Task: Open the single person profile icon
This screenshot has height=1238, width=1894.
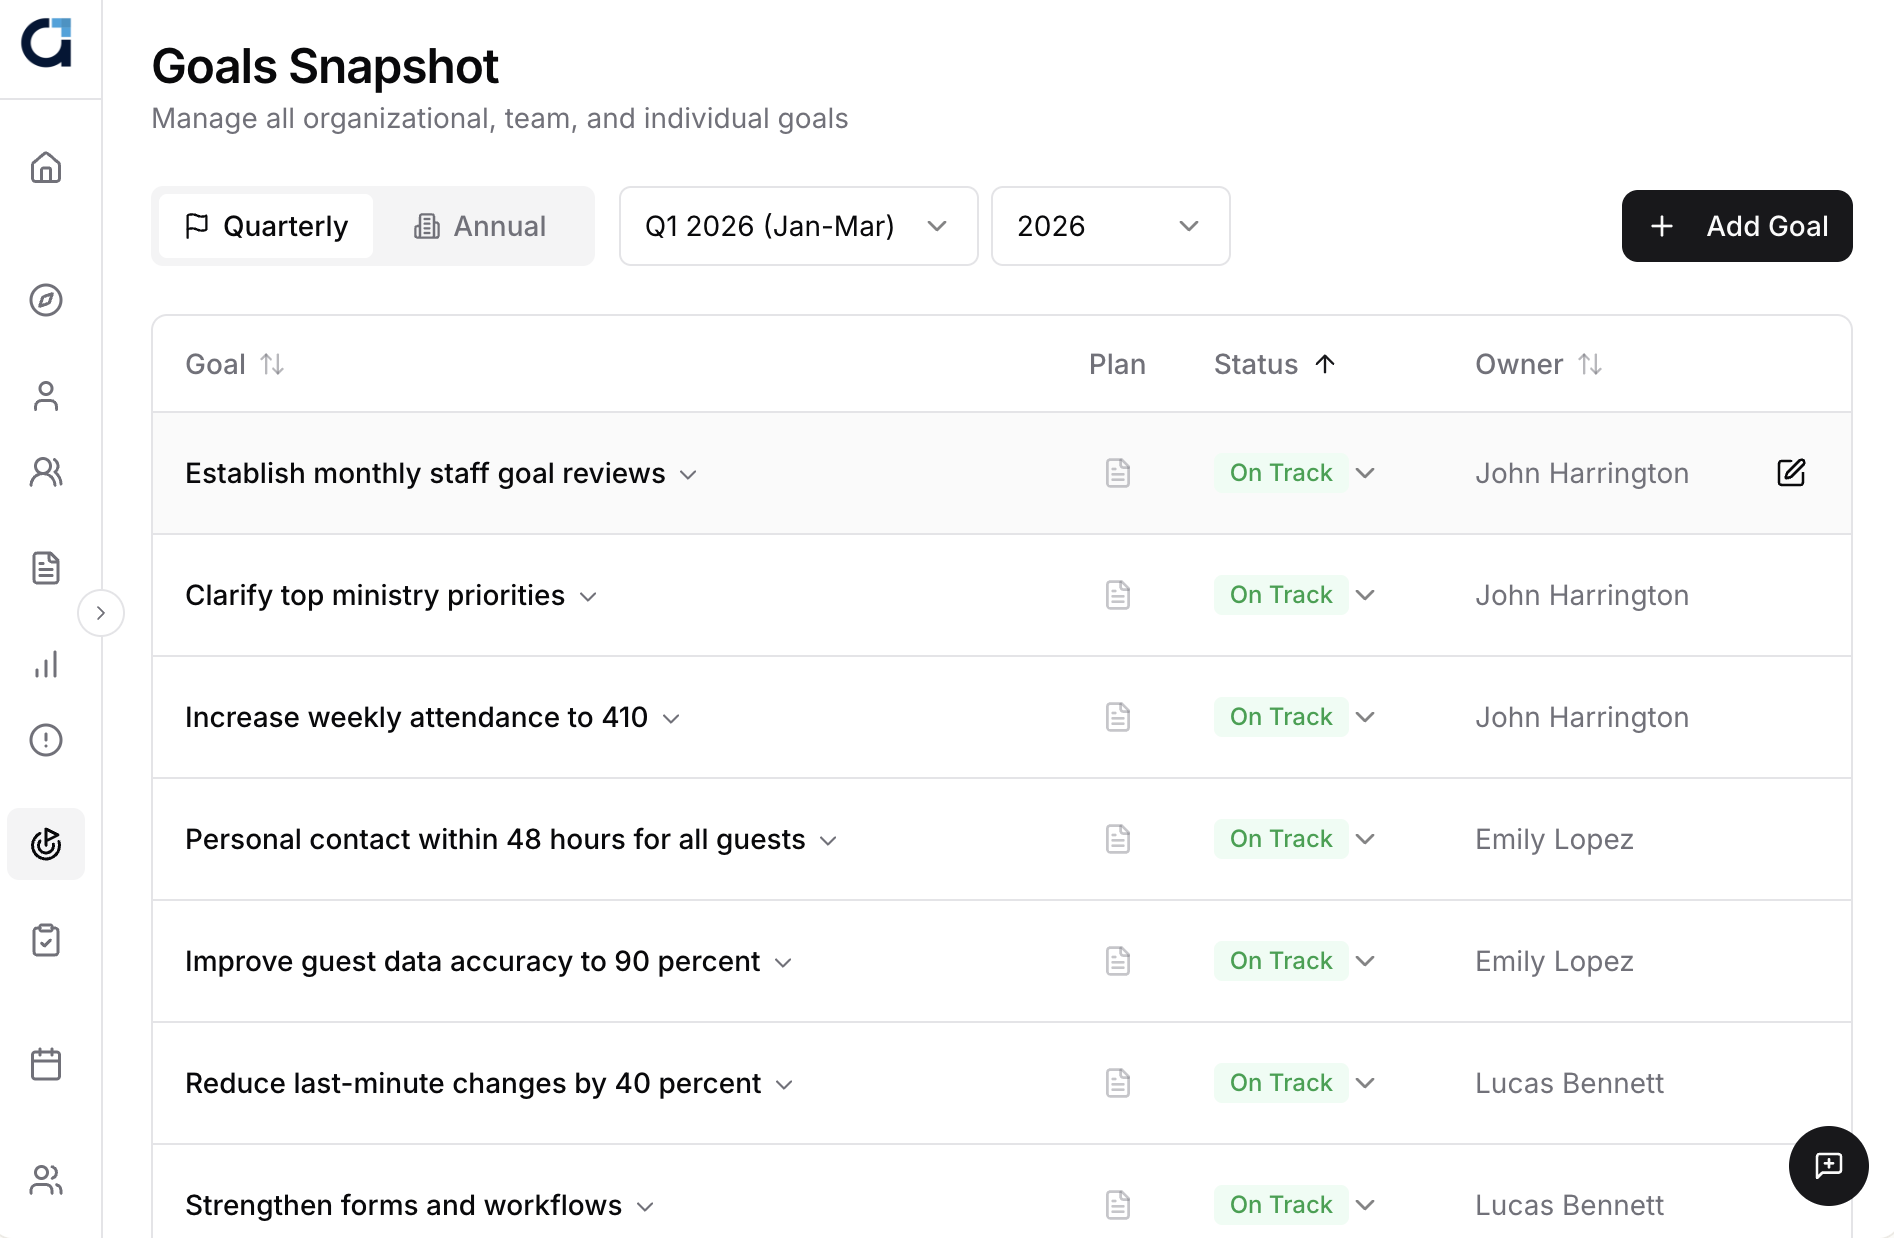Action: (x=46, y=396)
